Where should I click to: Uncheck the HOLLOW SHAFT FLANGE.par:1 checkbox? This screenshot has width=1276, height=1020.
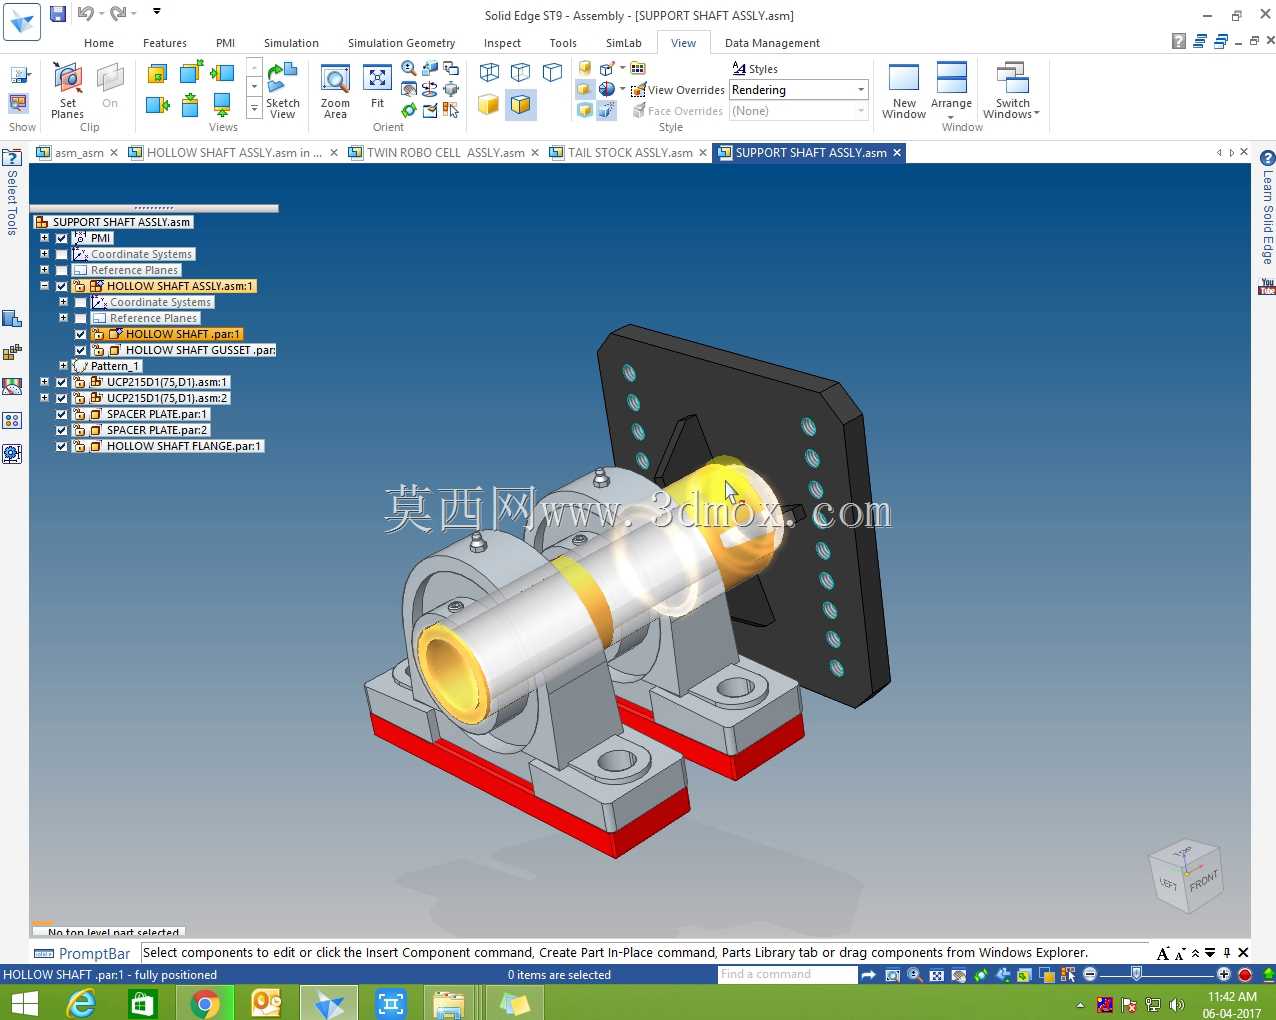click(62, 446)
